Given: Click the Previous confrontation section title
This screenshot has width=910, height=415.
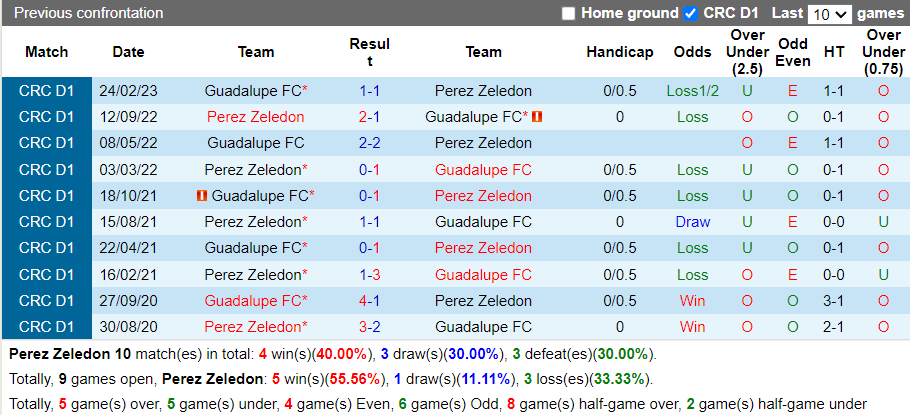Looking at the screenshot, I should click(89, 13).
